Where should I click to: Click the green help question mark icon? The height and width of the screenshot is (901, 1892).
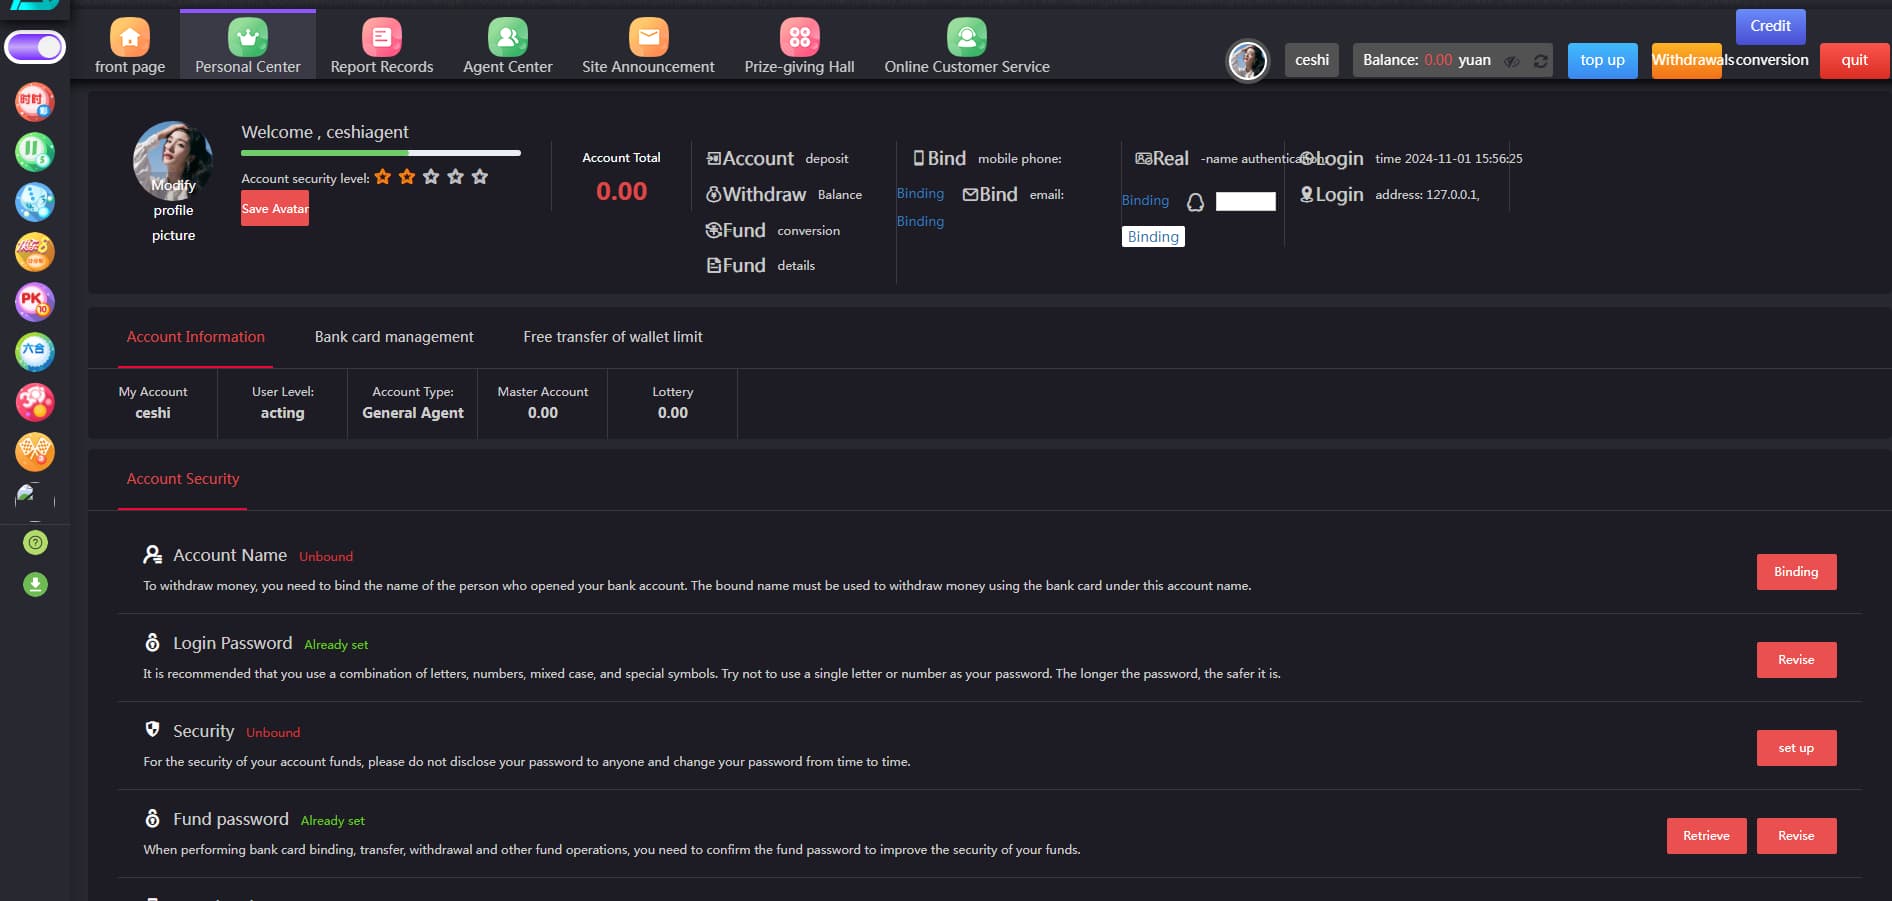[x=35, y=543]
